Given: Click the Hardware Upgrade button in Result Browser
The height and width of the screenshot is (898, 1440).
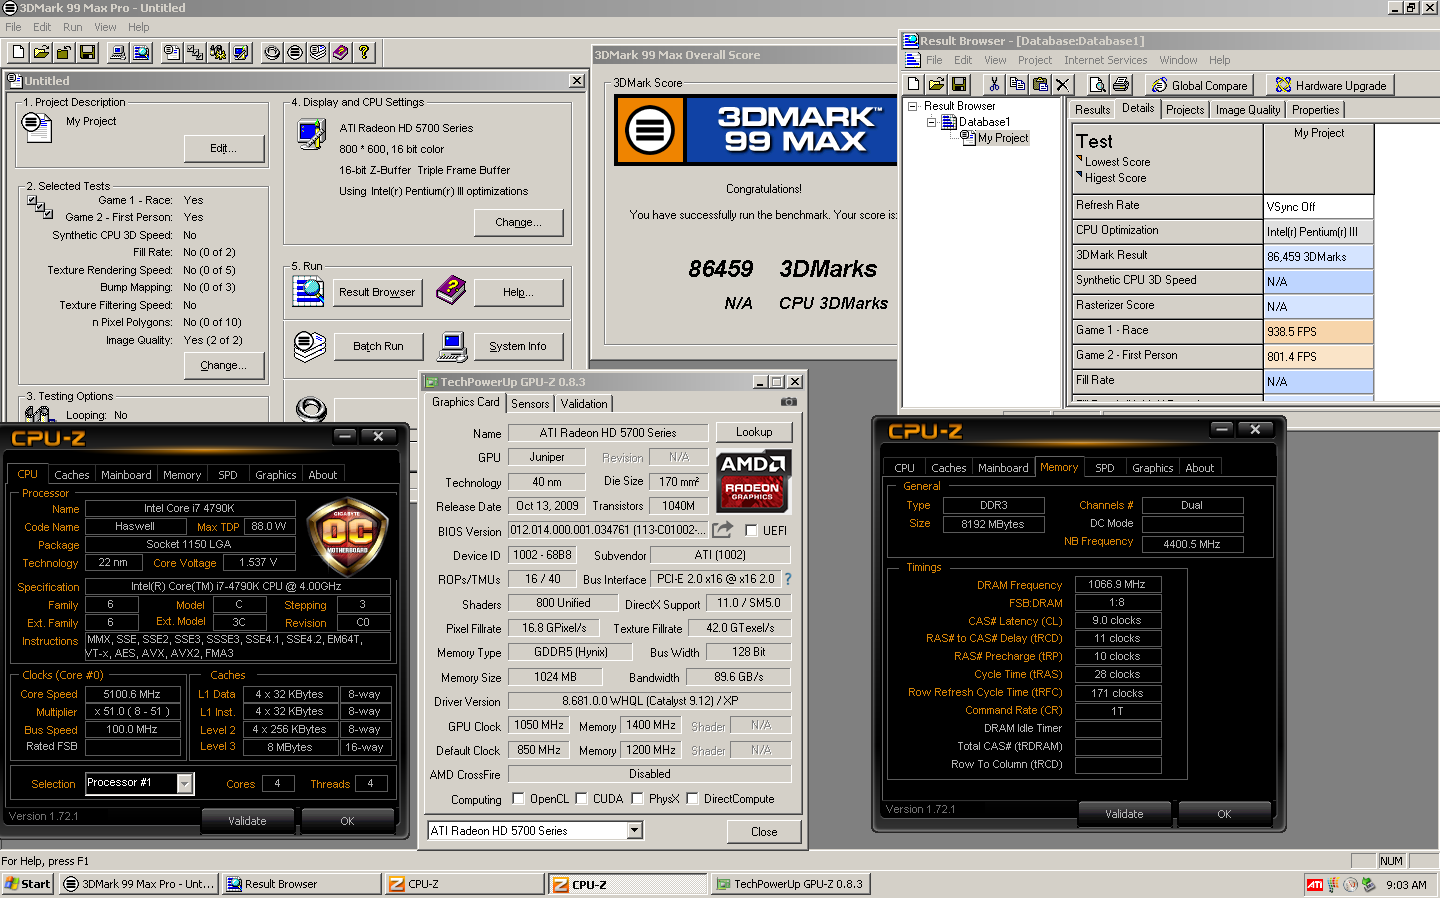Looking at the screenshot, I should coord(1330,85).
